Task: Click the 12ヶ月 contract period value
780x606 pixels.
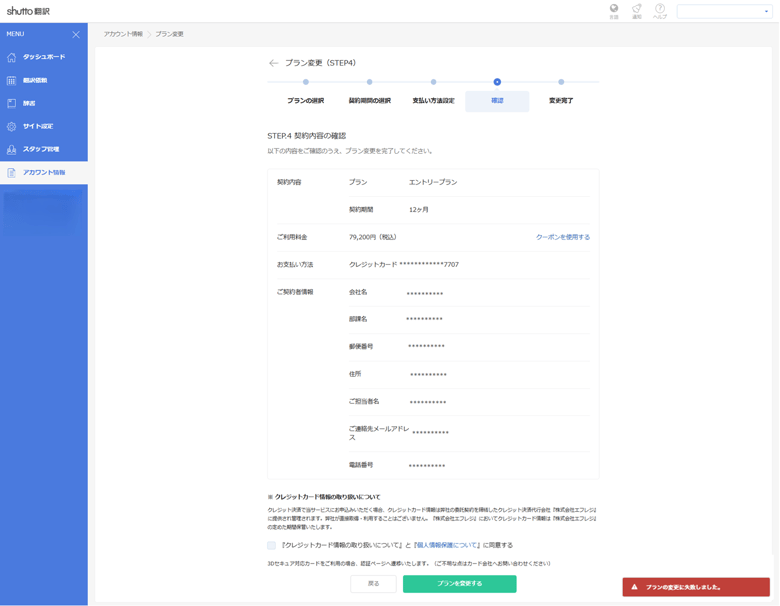Action: click(419, 210)
